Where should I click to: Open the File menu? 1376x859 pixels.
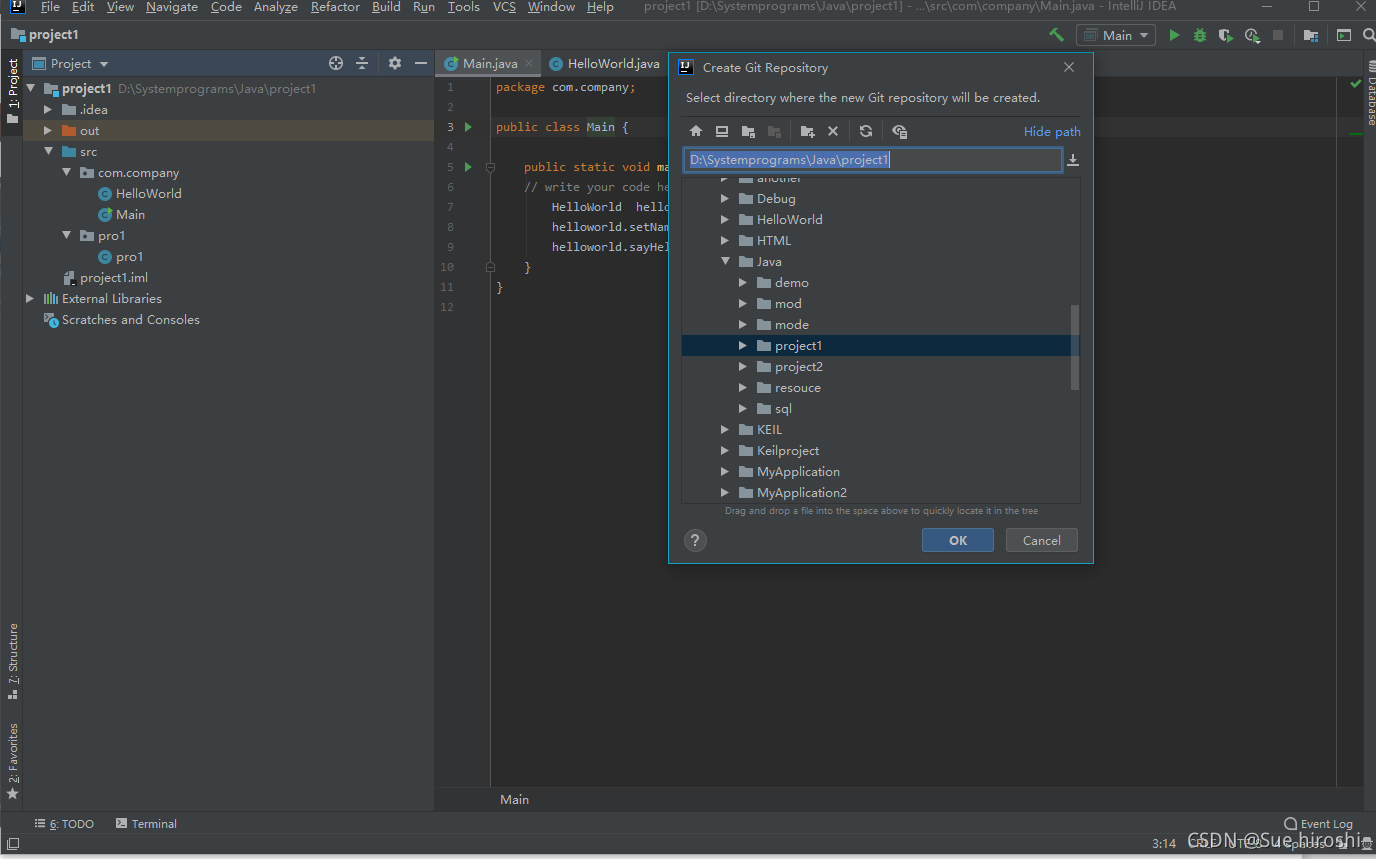click(x=50, y=7)
